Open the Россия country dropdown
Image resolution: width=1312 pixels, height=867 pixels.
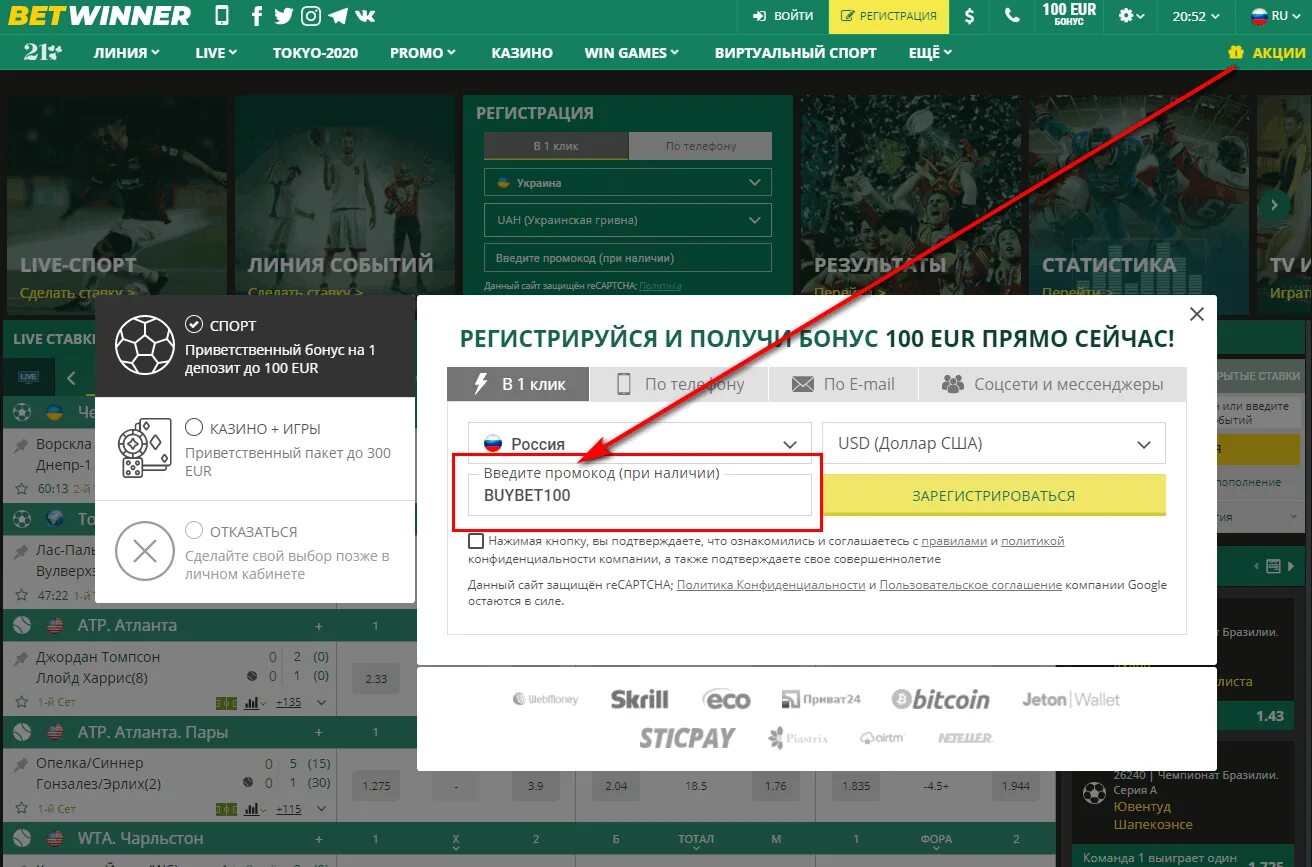[640, 443]
